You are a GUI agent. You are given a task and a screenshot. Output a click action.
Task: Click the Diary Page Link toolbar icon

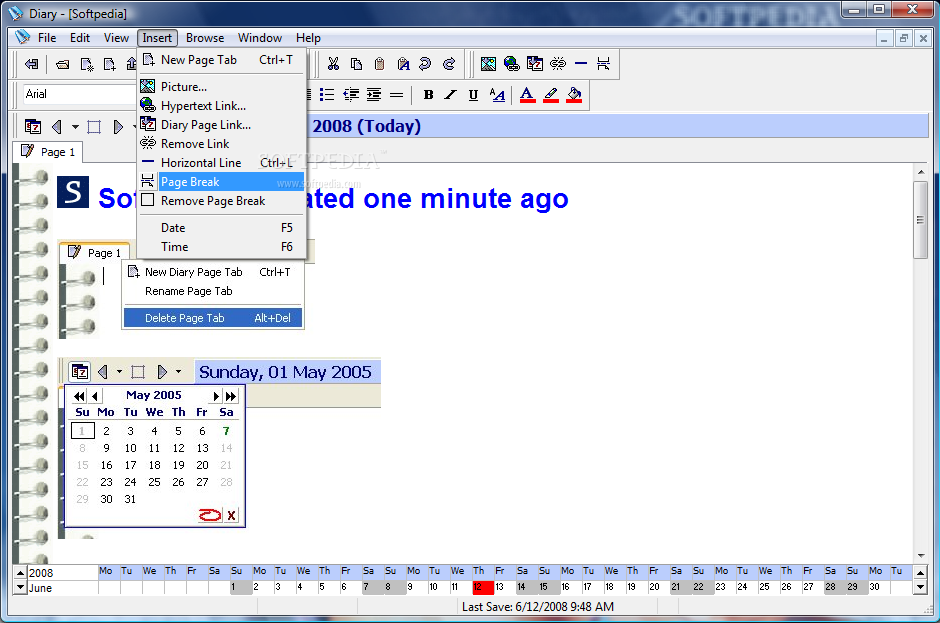pyautogui.click(x=535, y=64)
